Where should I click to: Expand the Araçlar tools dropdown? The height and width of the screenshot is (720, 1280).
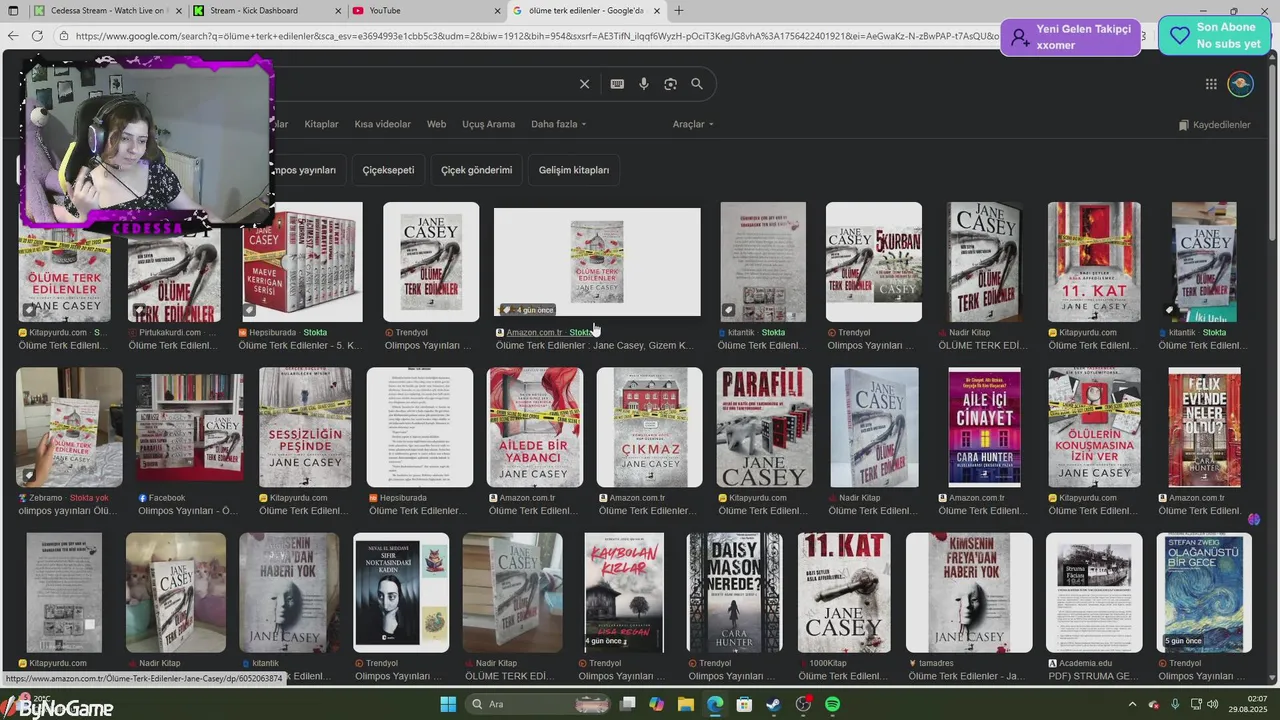[x=693, y=124]
